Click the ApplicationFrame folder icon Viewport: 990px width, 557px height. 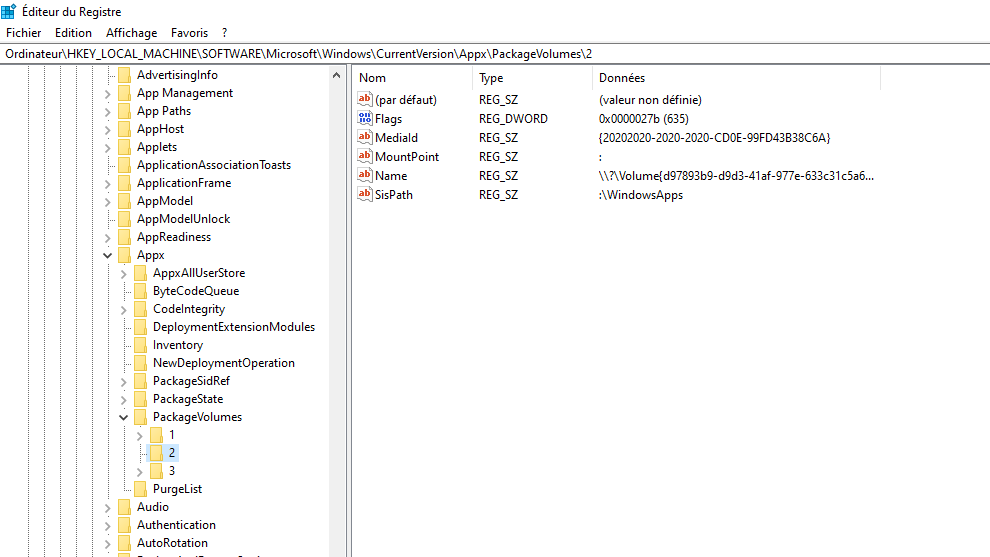(x=124, y=183)
